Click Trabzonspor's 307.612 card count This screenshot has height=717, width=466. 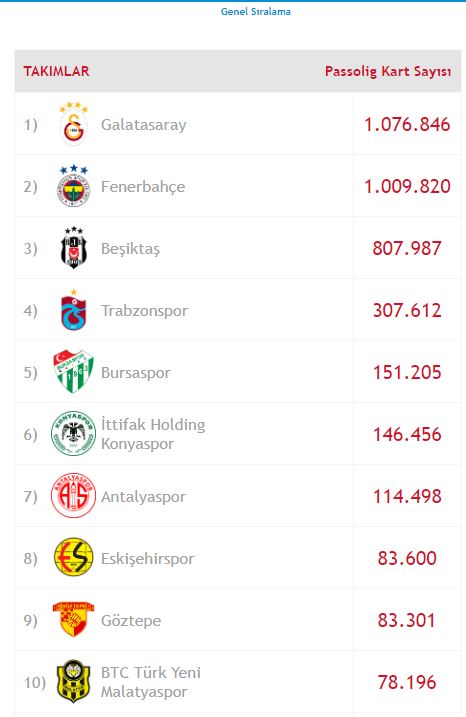pyautogui.click(x=407, y=310)
